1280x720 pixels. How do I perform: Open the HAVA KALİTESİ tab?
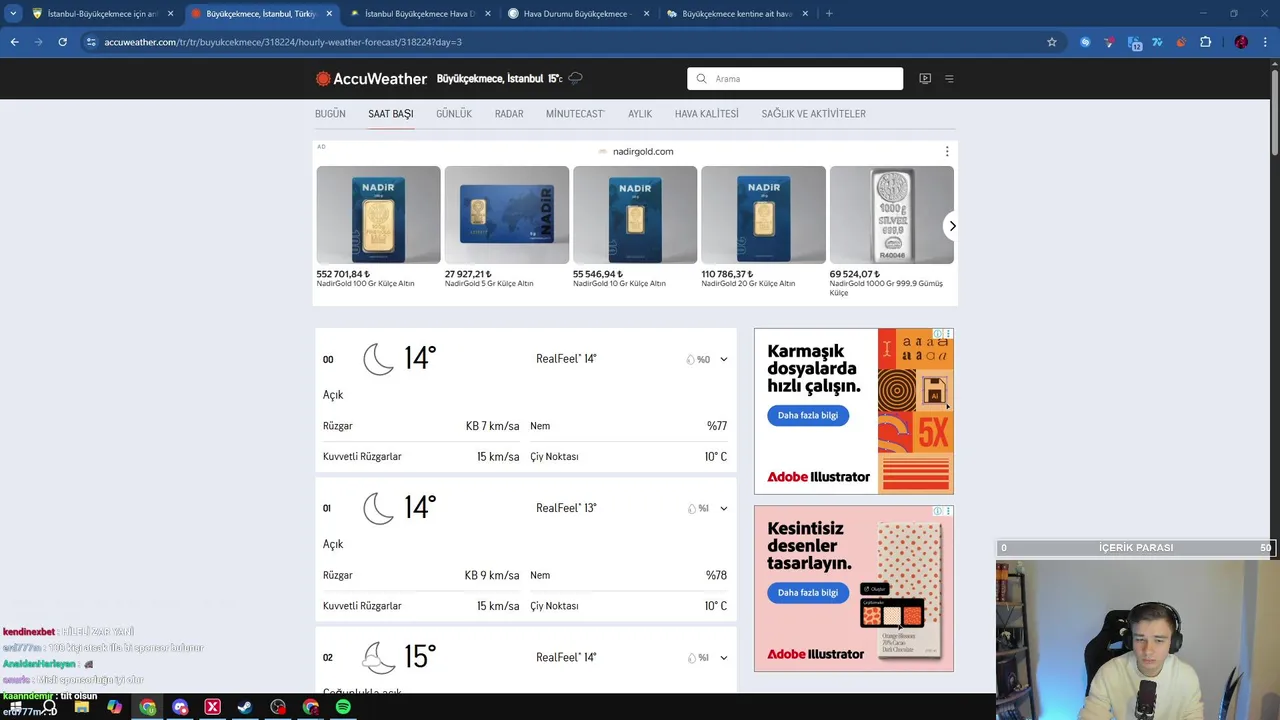707,114
